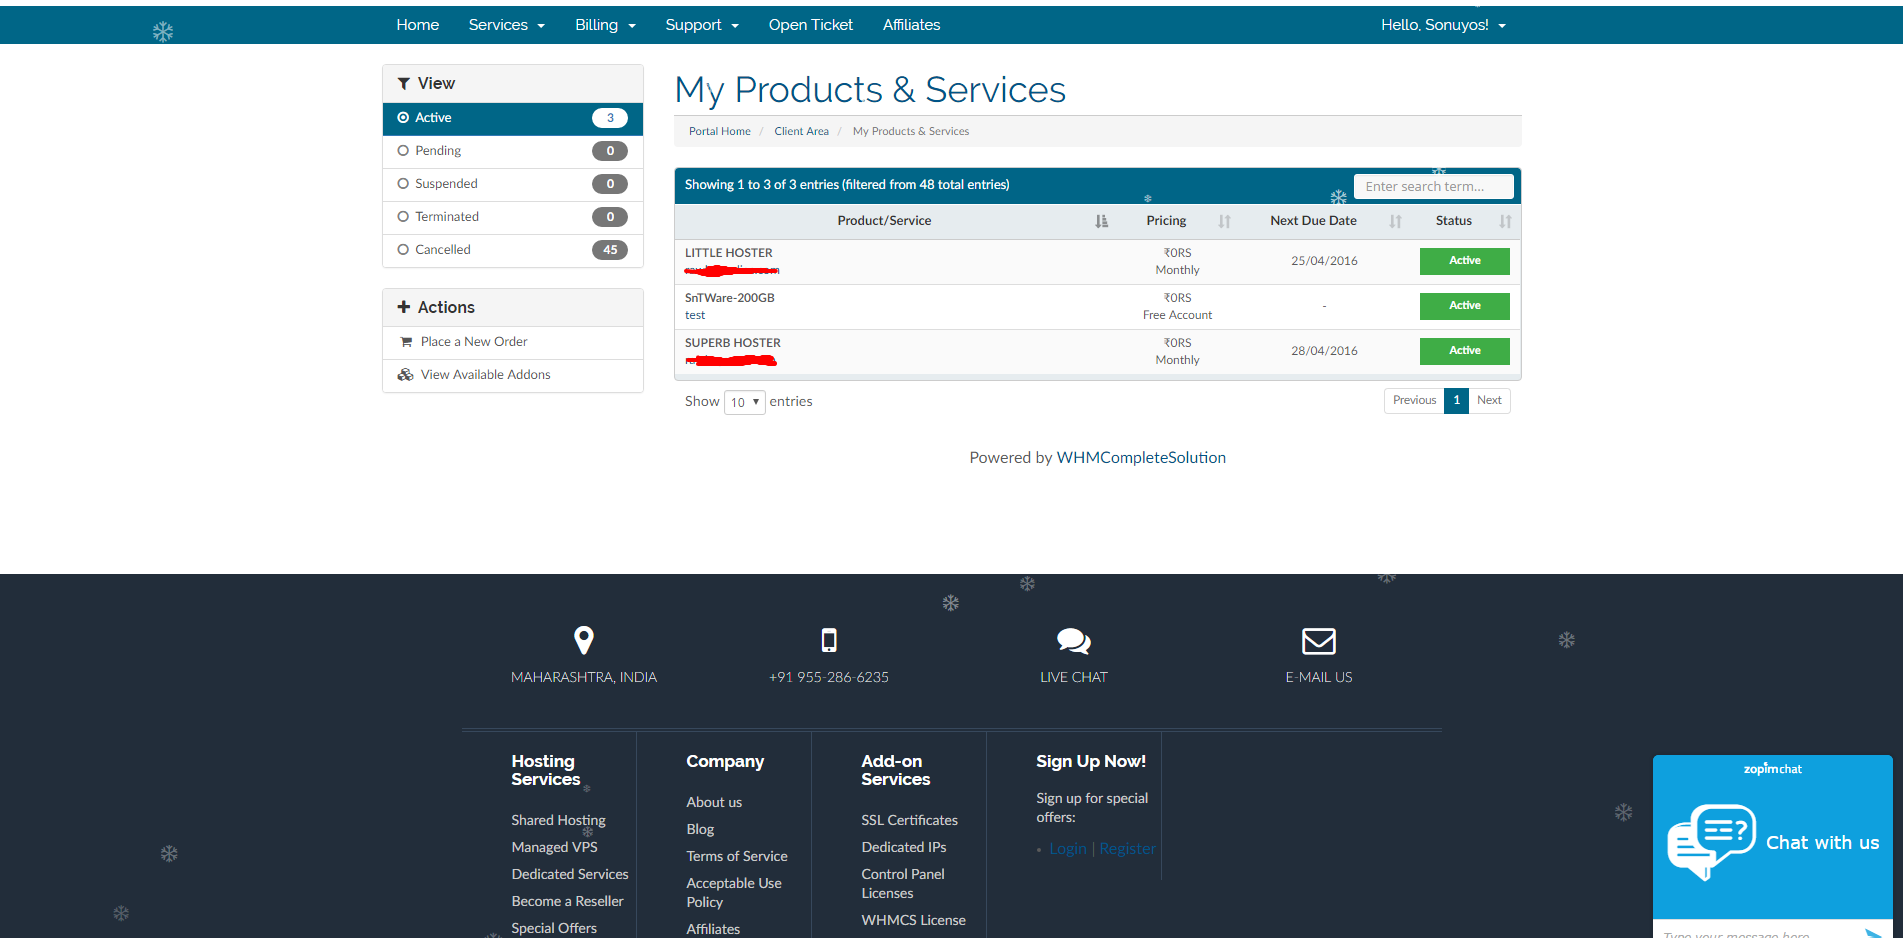The height and width of the screenshot is (938, 1903).
Task: Click the mobile phone icon in footer
Action: [828, 640]
